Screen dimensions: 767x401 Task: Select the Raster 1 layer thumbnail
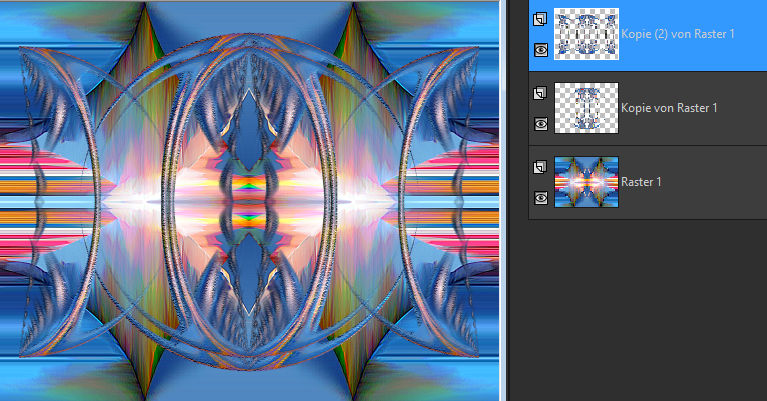586,182
